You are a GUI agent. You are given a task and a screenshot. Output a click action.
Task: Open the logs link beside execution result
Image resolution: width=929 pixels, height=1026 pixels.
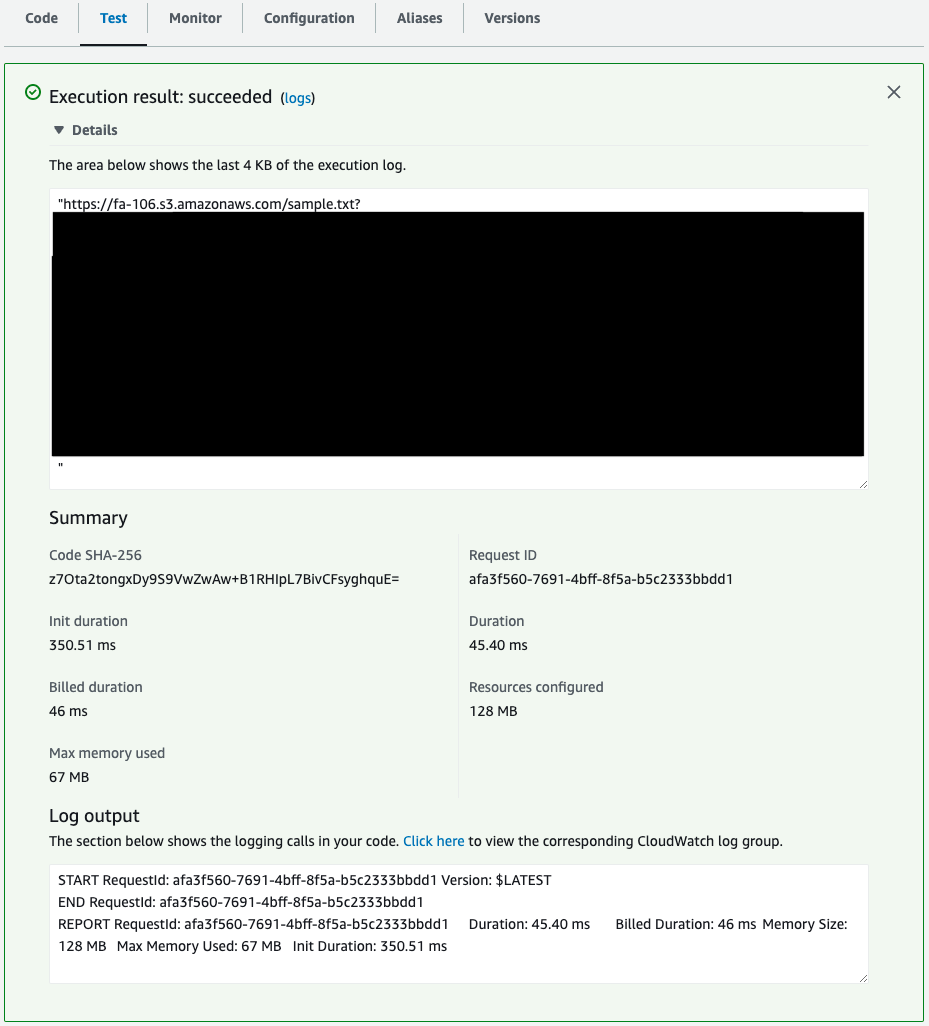tap(298, 98)
